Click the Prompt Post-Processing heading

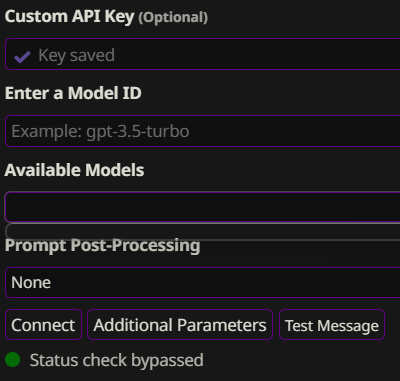coord(103,246)
